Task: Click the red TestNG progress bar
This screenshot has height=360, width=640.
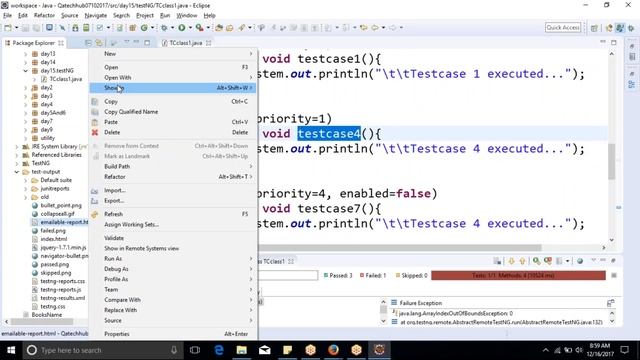Action: tap(518, 276)
